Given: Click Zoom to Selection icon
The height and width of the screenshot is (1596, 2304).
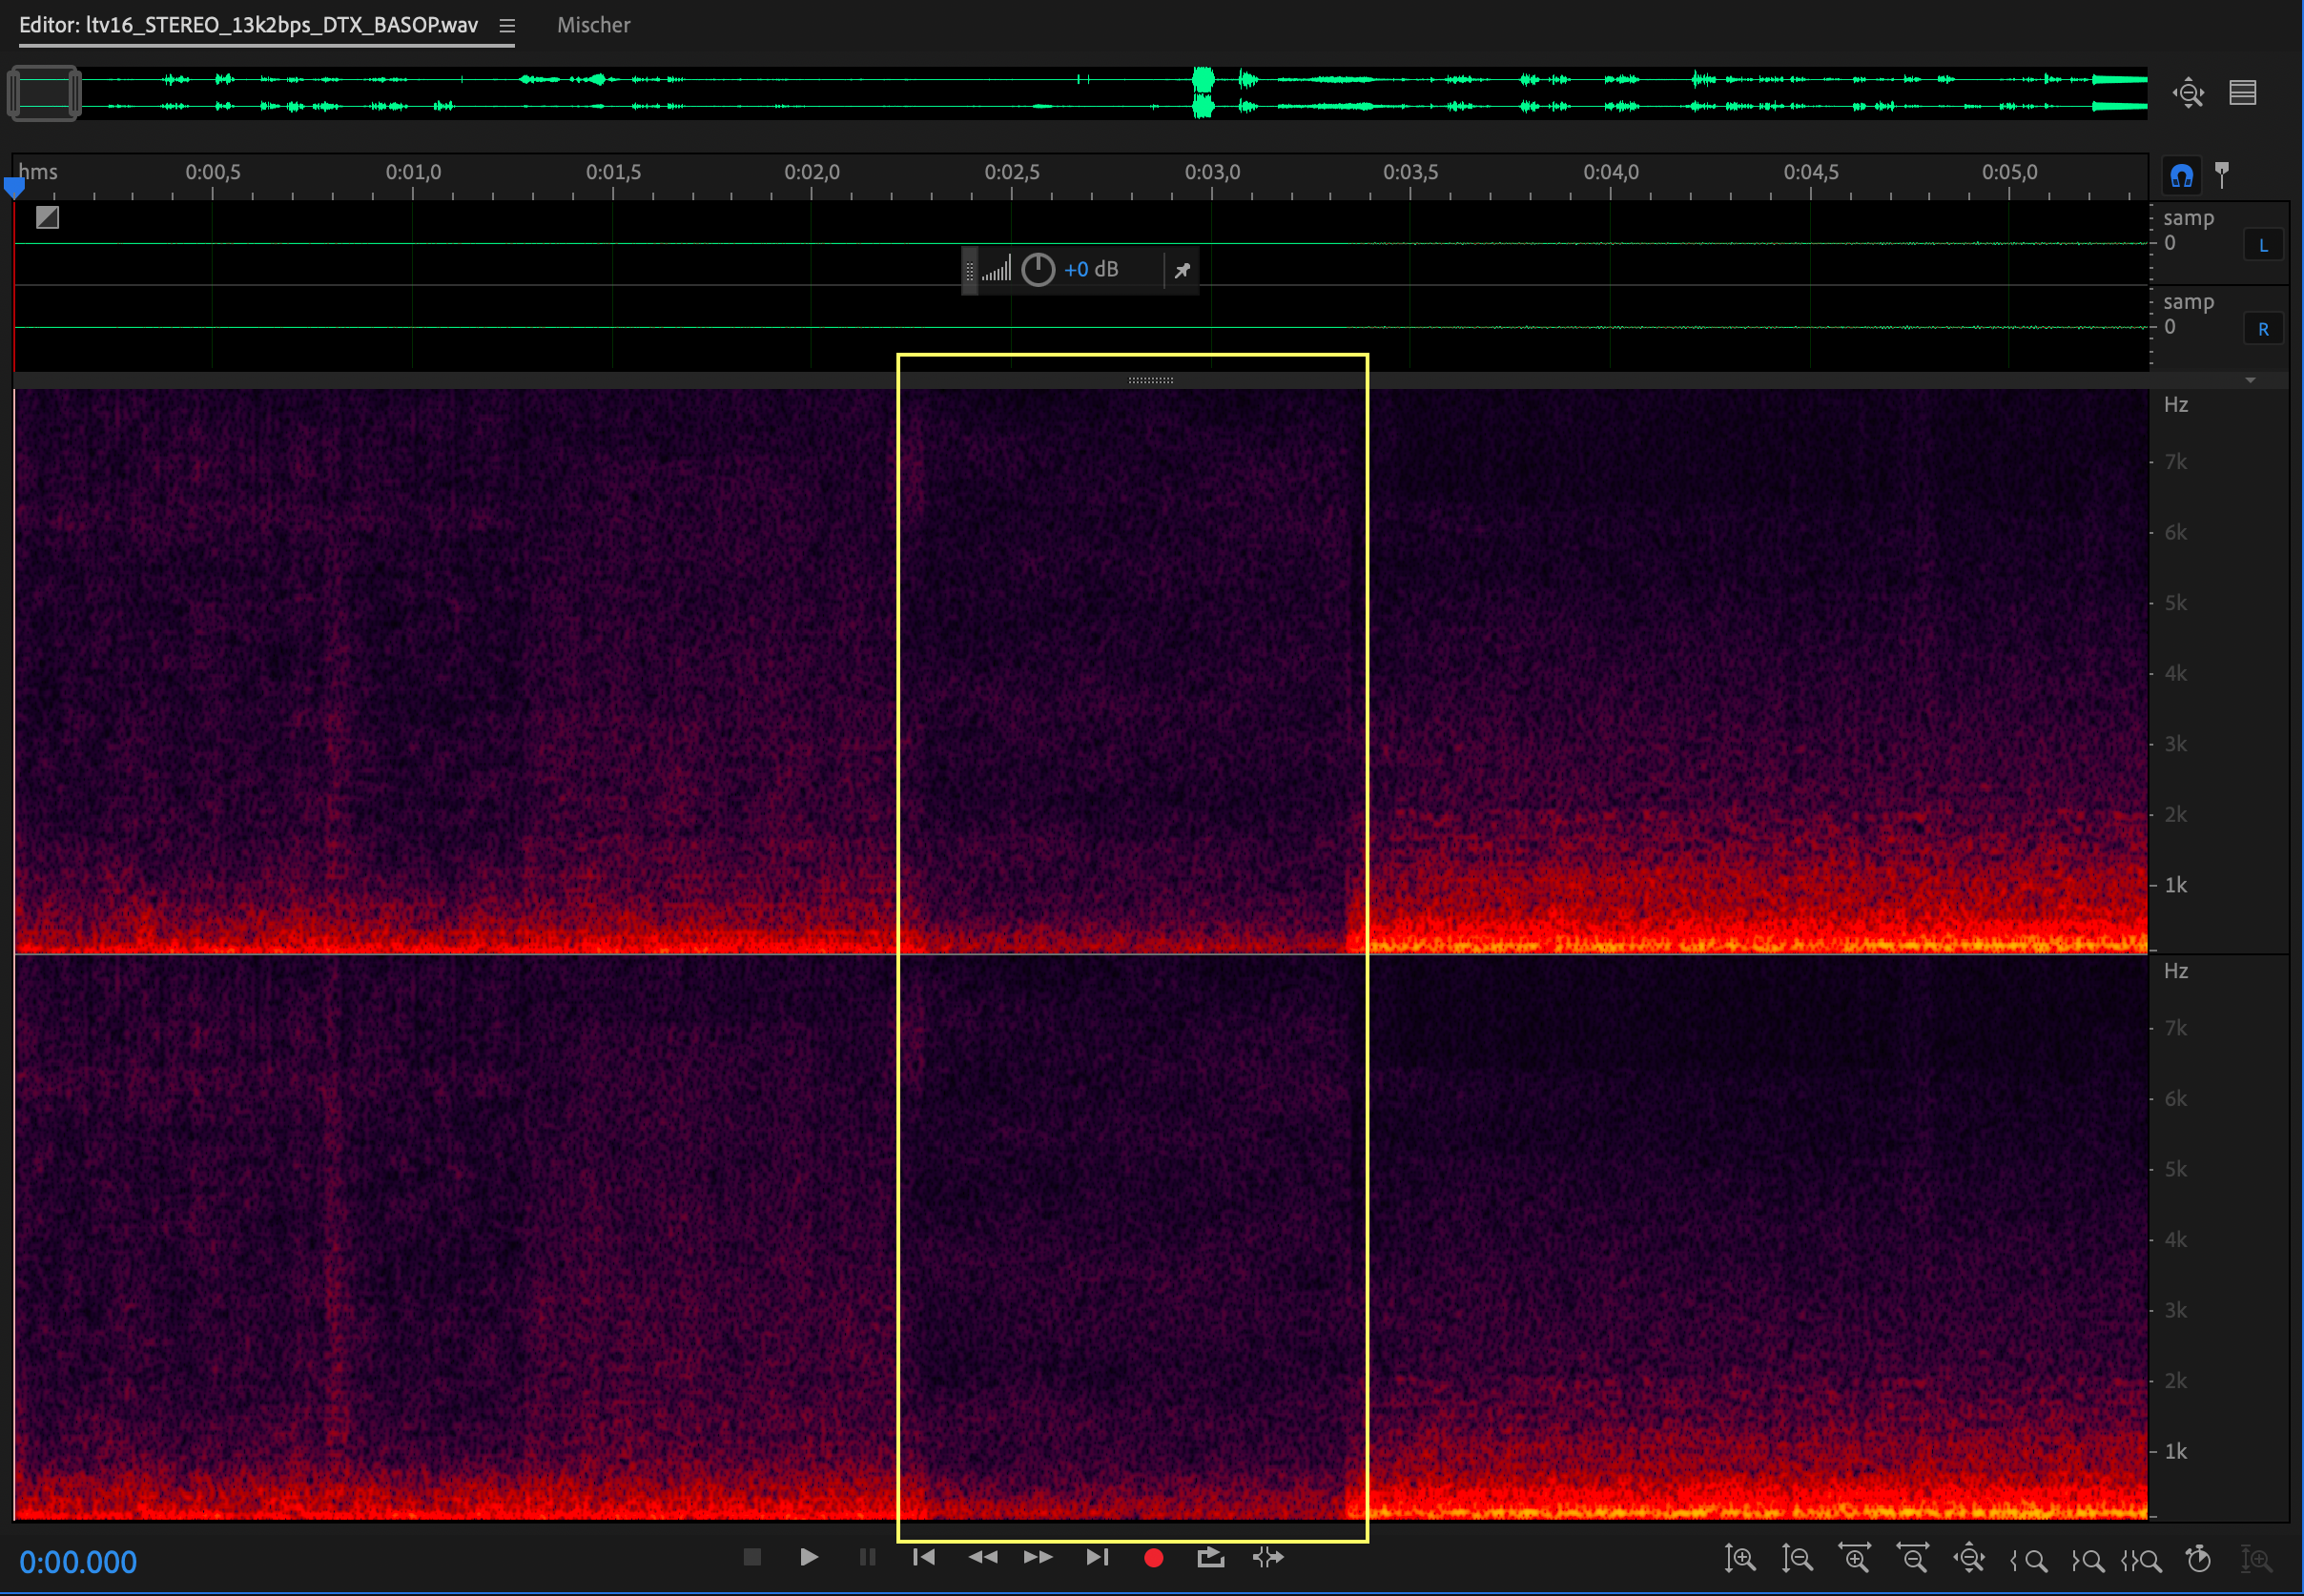Looking at the screenshot, I should [x=2141, y=1560].
